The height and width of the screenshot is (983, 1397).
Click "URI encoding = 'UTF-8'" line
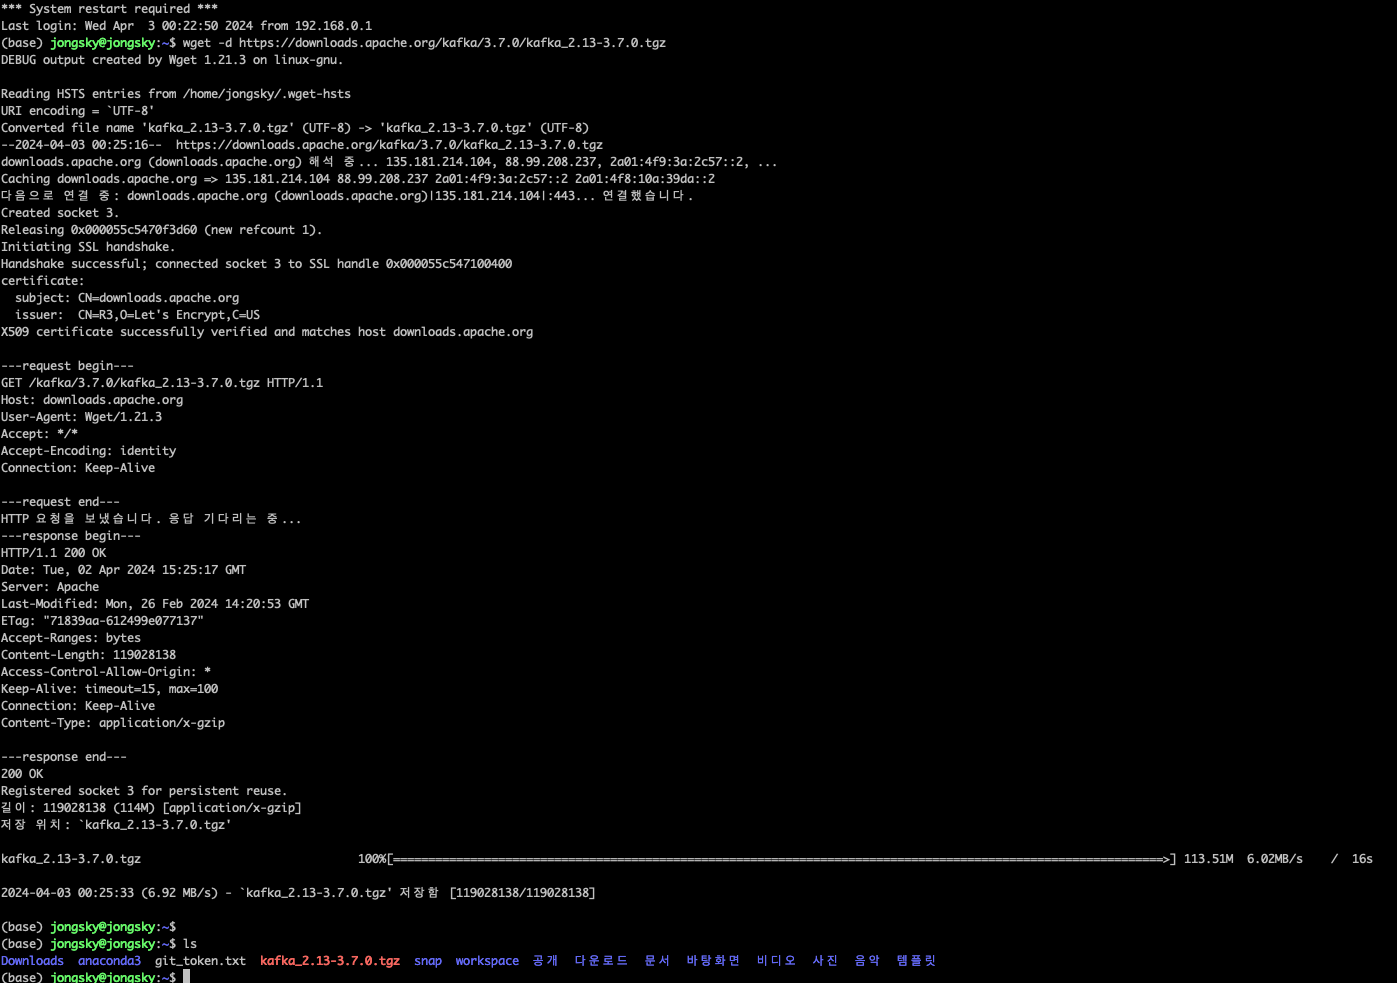pos(78,111)
